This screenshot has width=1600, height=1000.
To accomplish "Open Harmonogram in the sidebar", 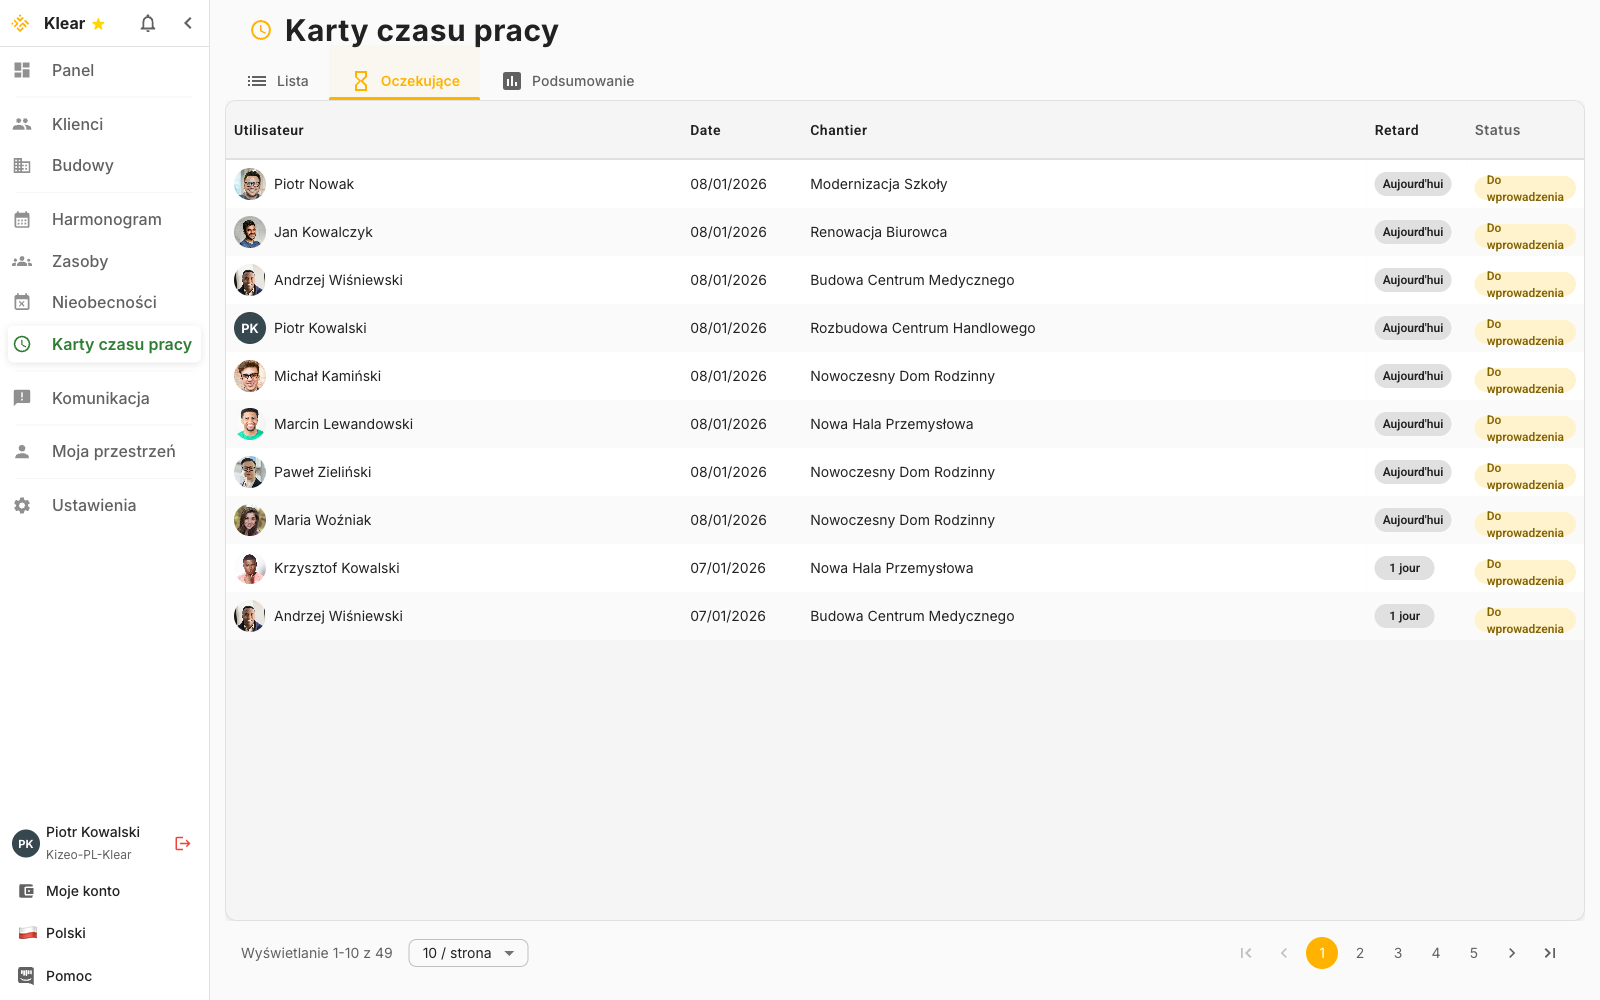I will [106, 219].
